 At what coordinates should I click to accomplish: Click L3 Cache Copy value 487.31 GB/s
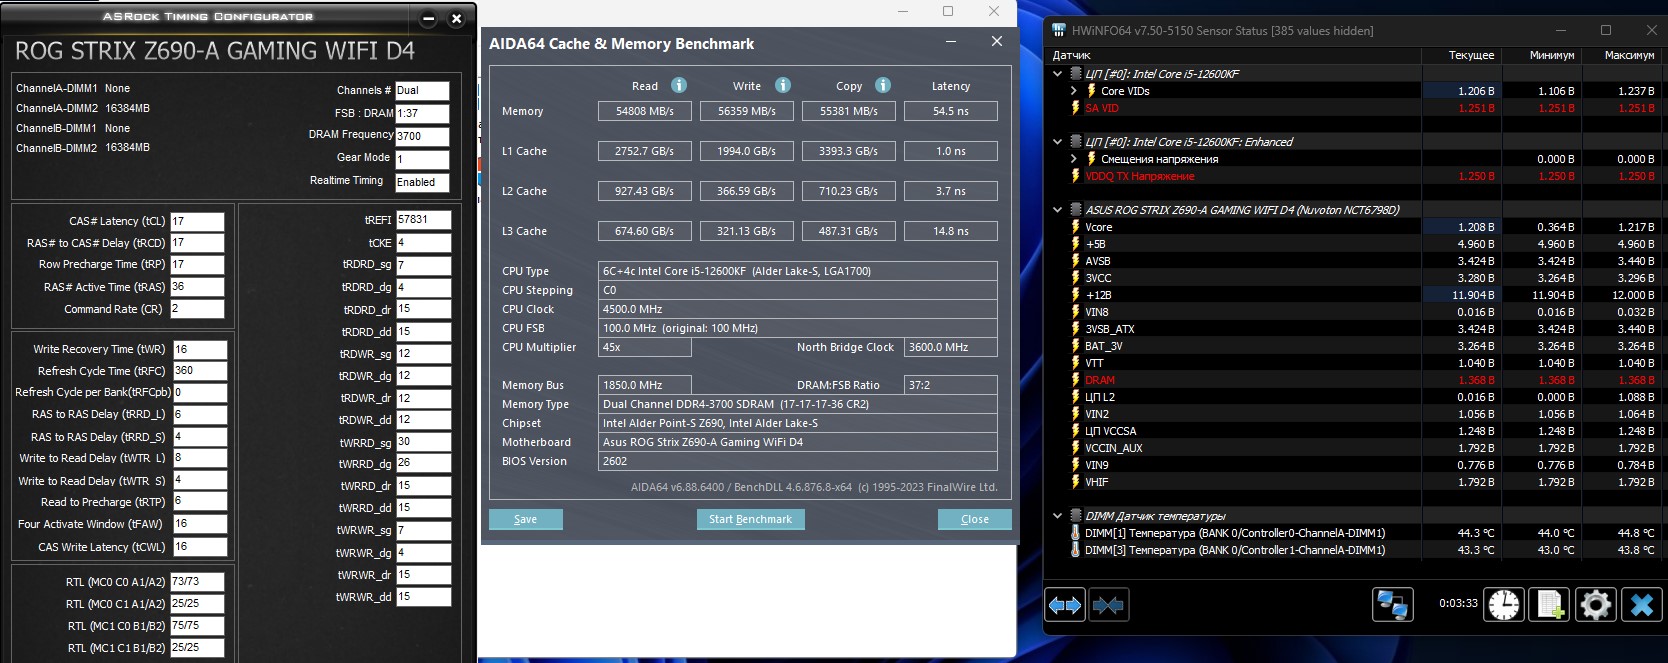click(x=848, y=231)
